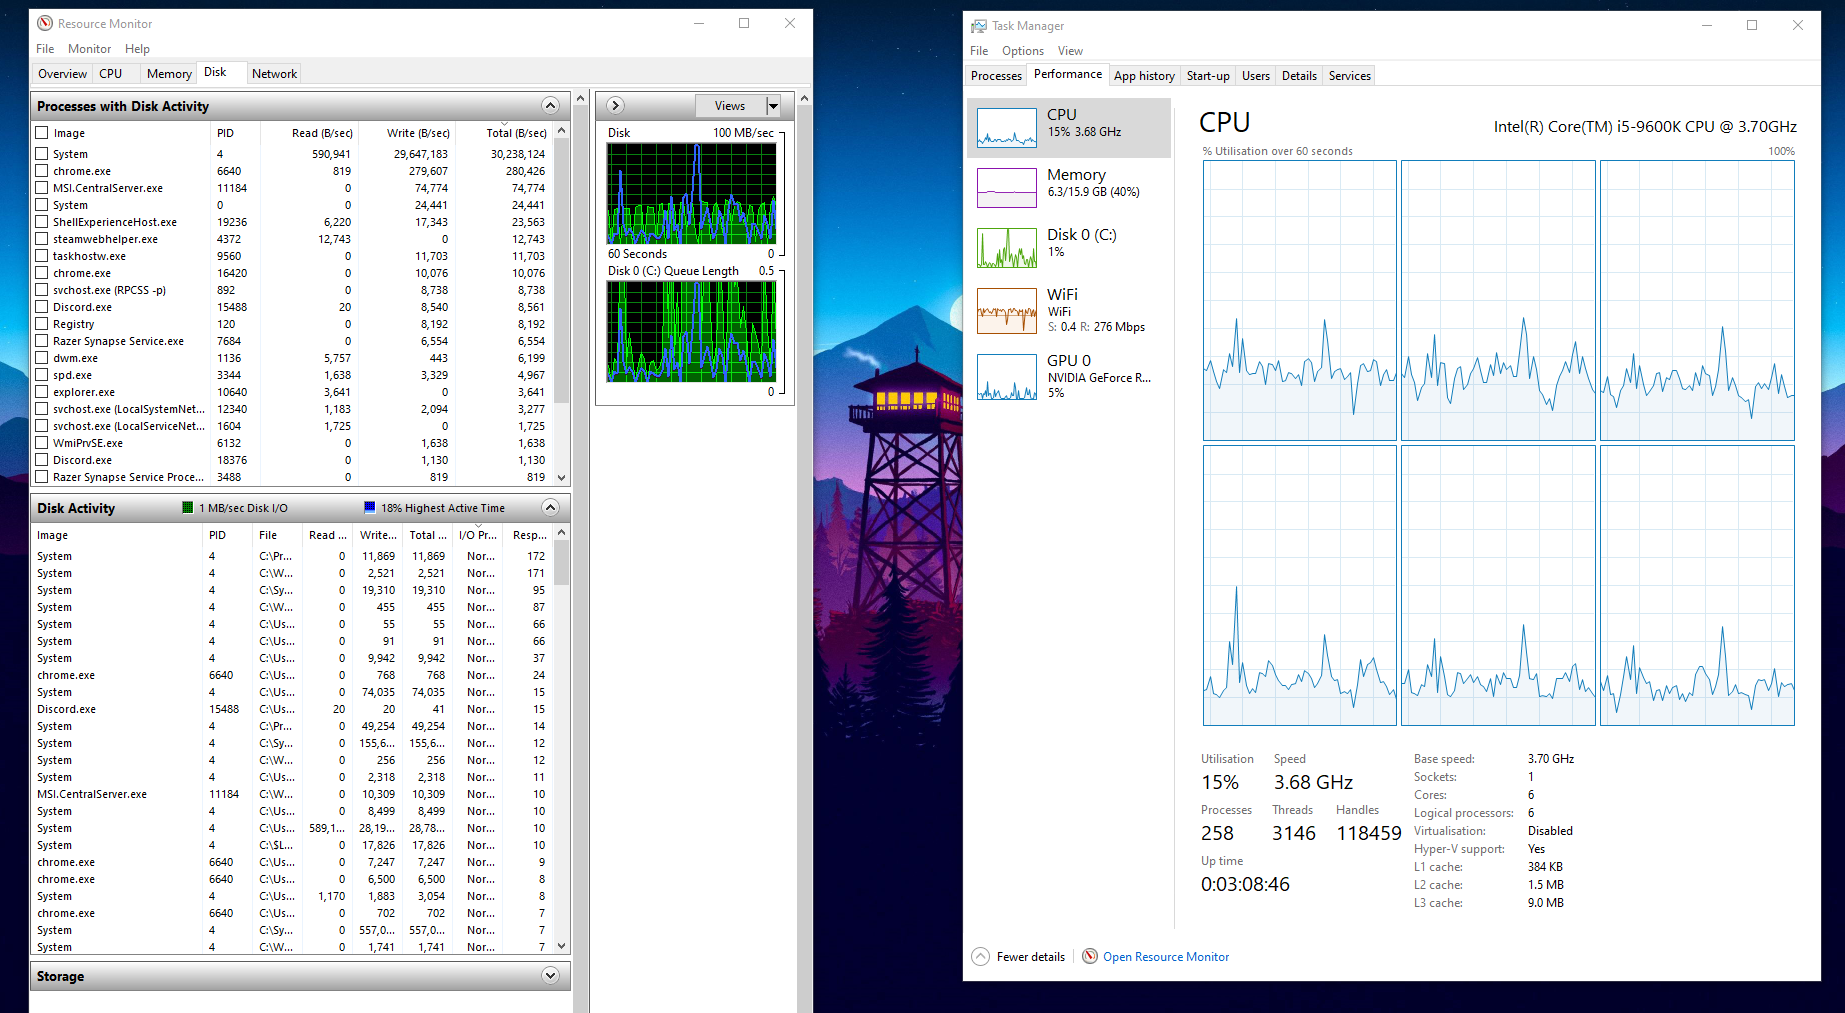Switch to the Services tab
1845x1013 pixels.
(x=1350, y=76)
